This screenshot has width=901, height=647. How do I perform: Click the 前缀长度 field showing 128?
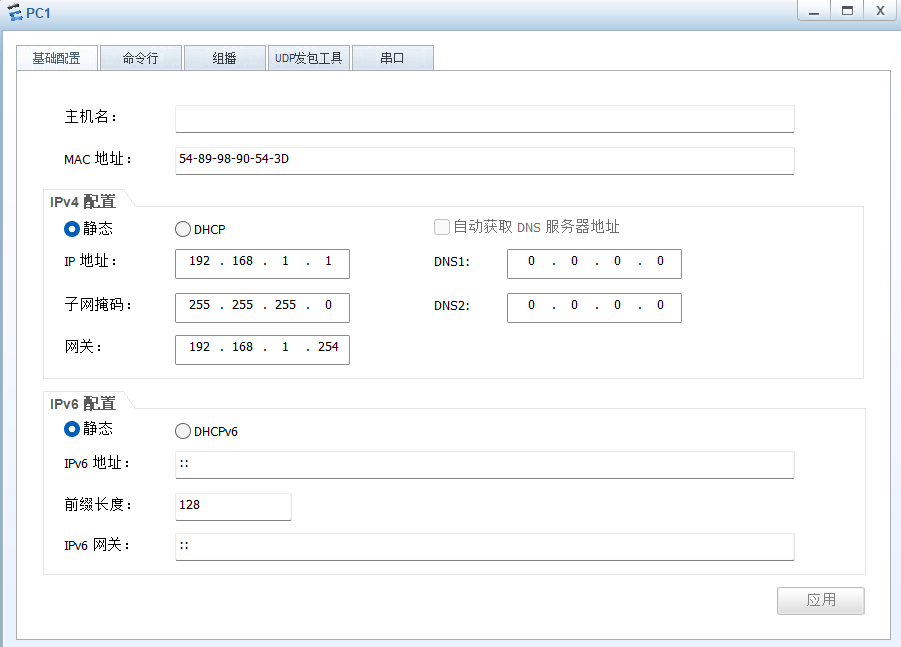(x=233, y=507)
